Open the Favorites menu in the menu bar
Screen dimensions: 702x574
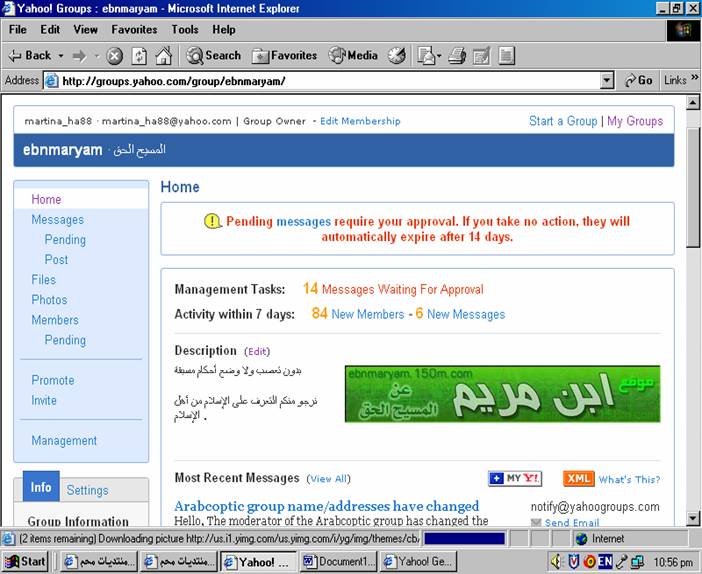tap(134, 30)
